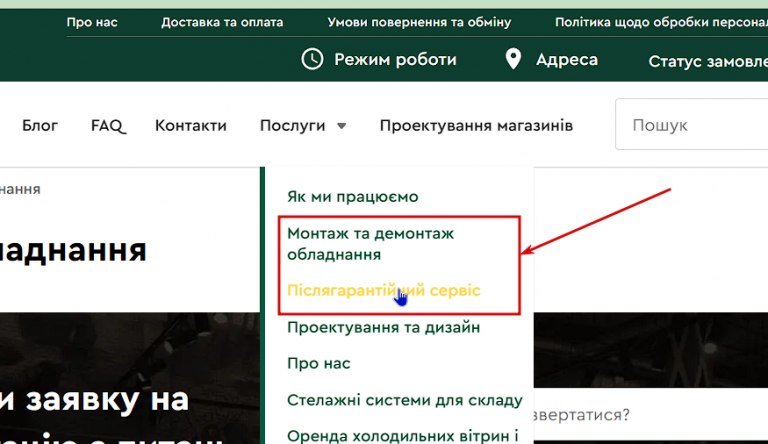Select Як ми працюємо from dropdown
Image resolution: width=768 pixels, height=444 pixels.
coord(353,197)
